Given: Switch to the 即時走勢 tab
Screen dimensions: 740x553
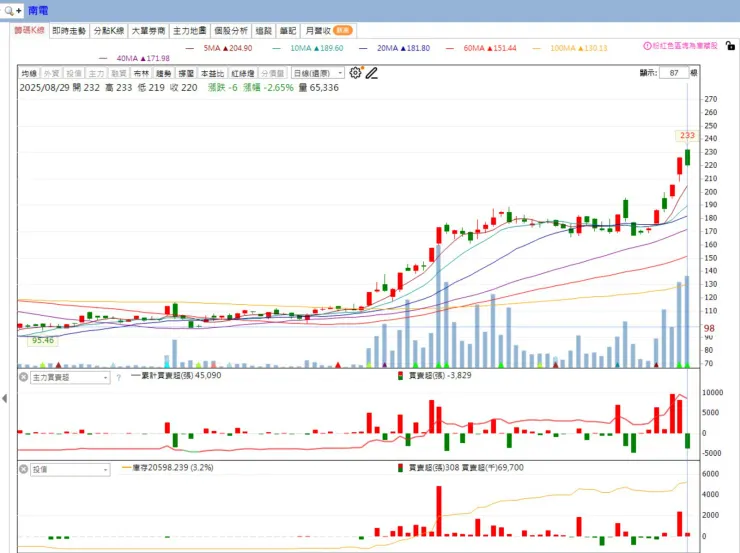Looking at the screenshot, I should [69, 31].
